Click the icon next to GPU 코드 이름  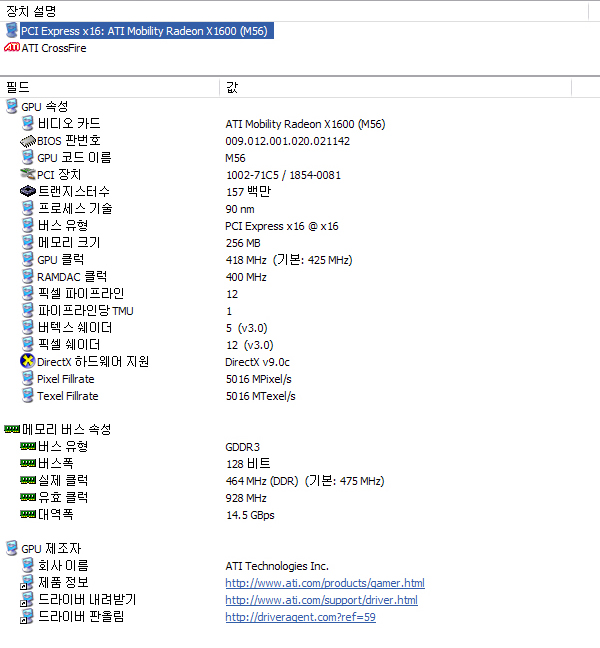tap(28, 157)
